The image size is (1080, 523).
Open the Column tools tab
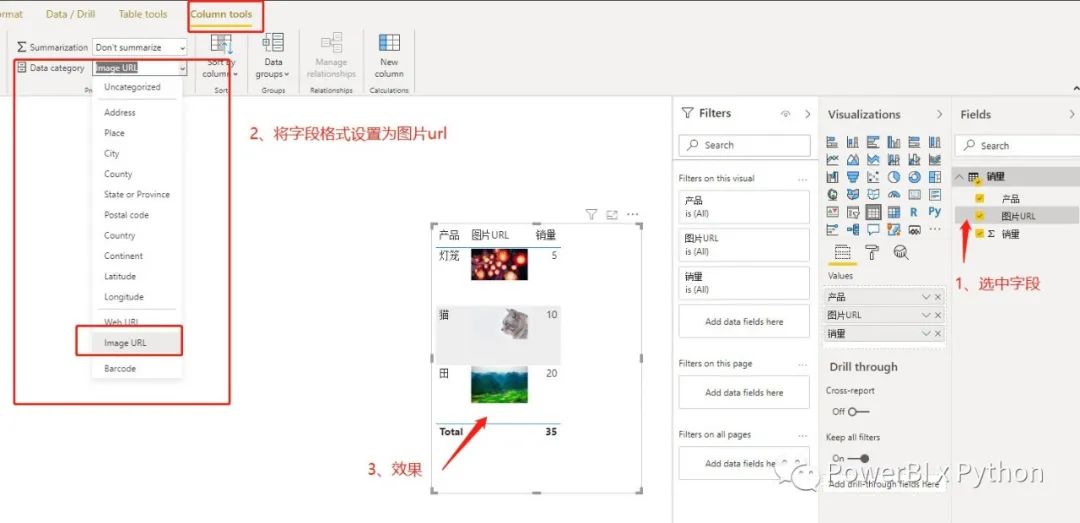221,14
